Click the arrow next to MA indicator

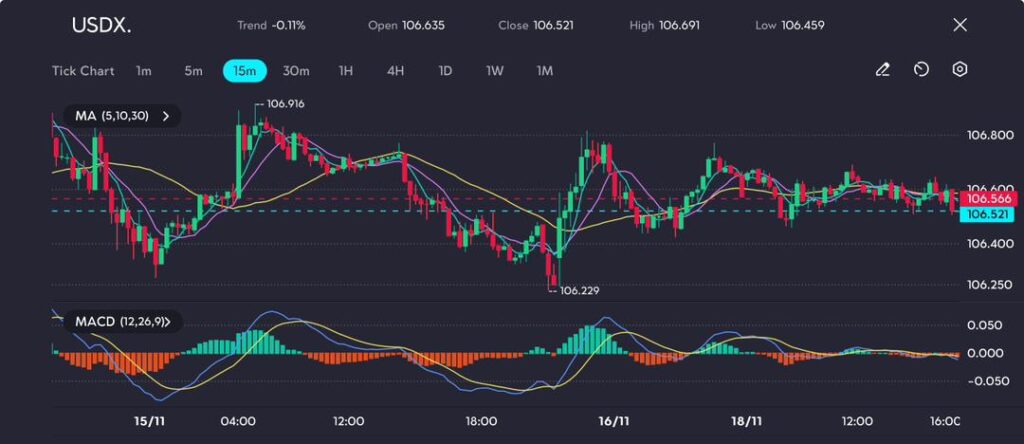[166, 116]
